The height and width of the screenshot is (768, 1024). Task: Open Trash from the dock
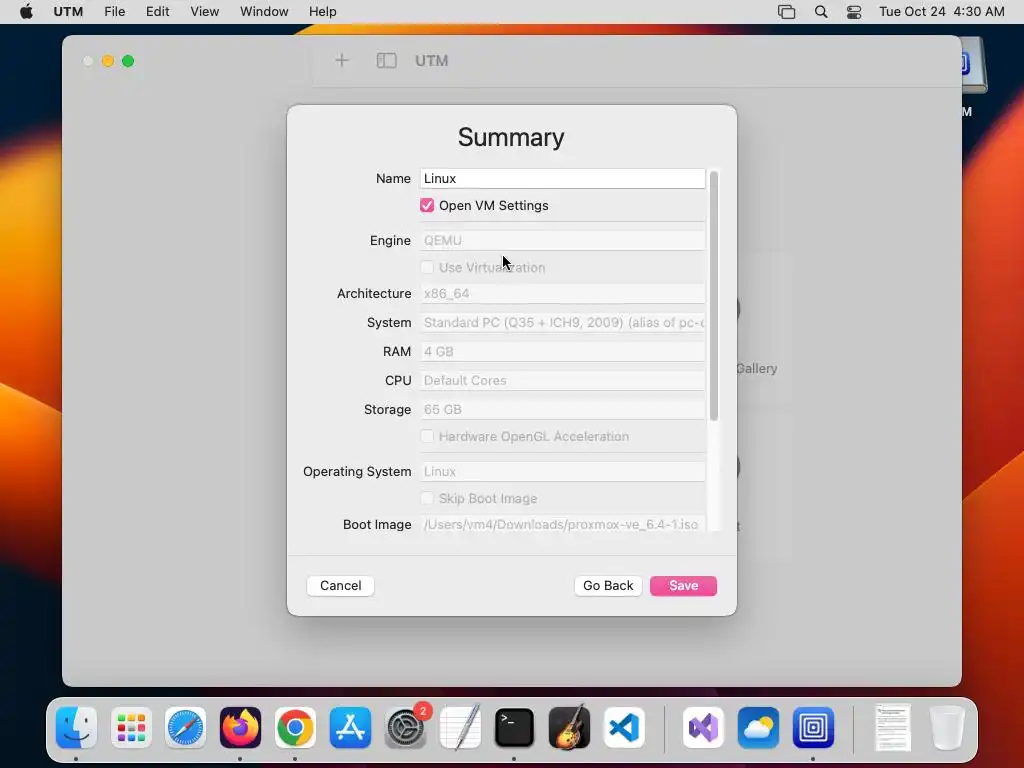tap(947, 728)
